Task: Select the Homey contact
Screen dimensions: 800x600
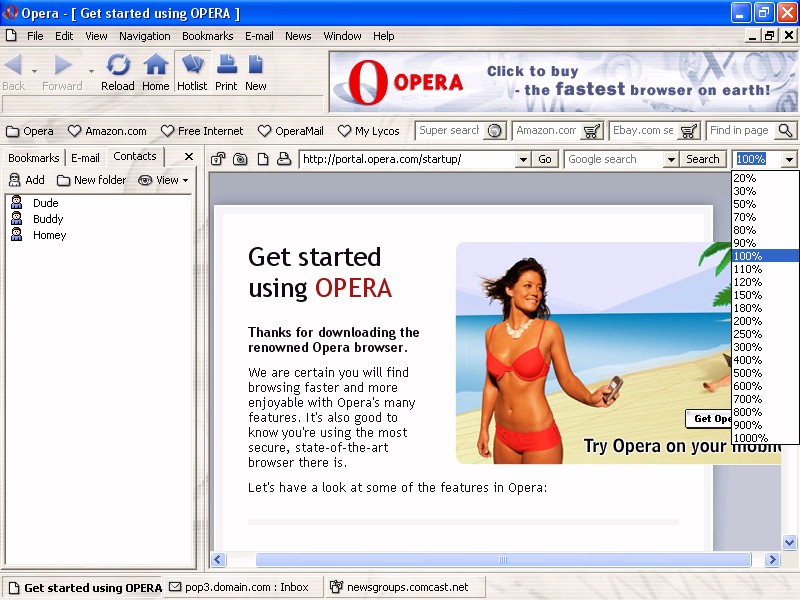Action: tap(49, 235)
